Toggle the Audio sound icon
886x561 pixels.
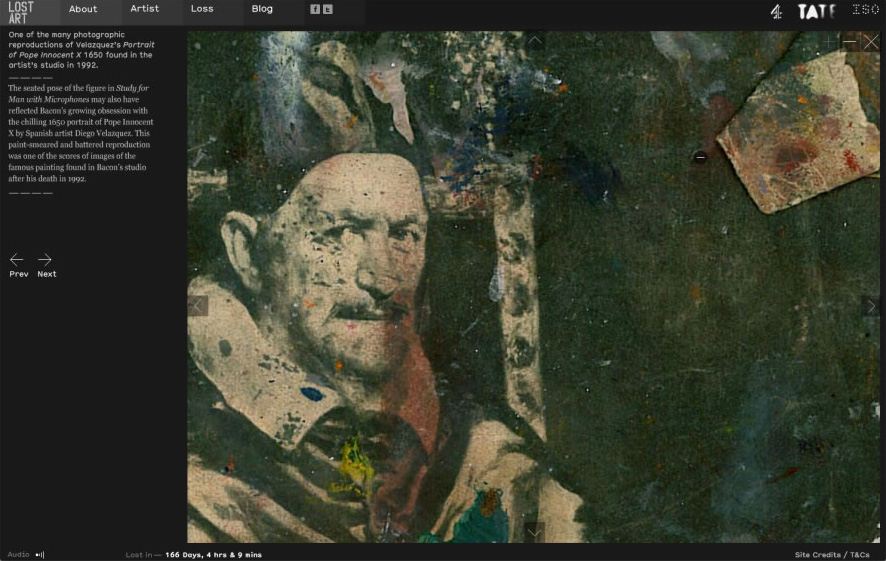tap(40, 555)
